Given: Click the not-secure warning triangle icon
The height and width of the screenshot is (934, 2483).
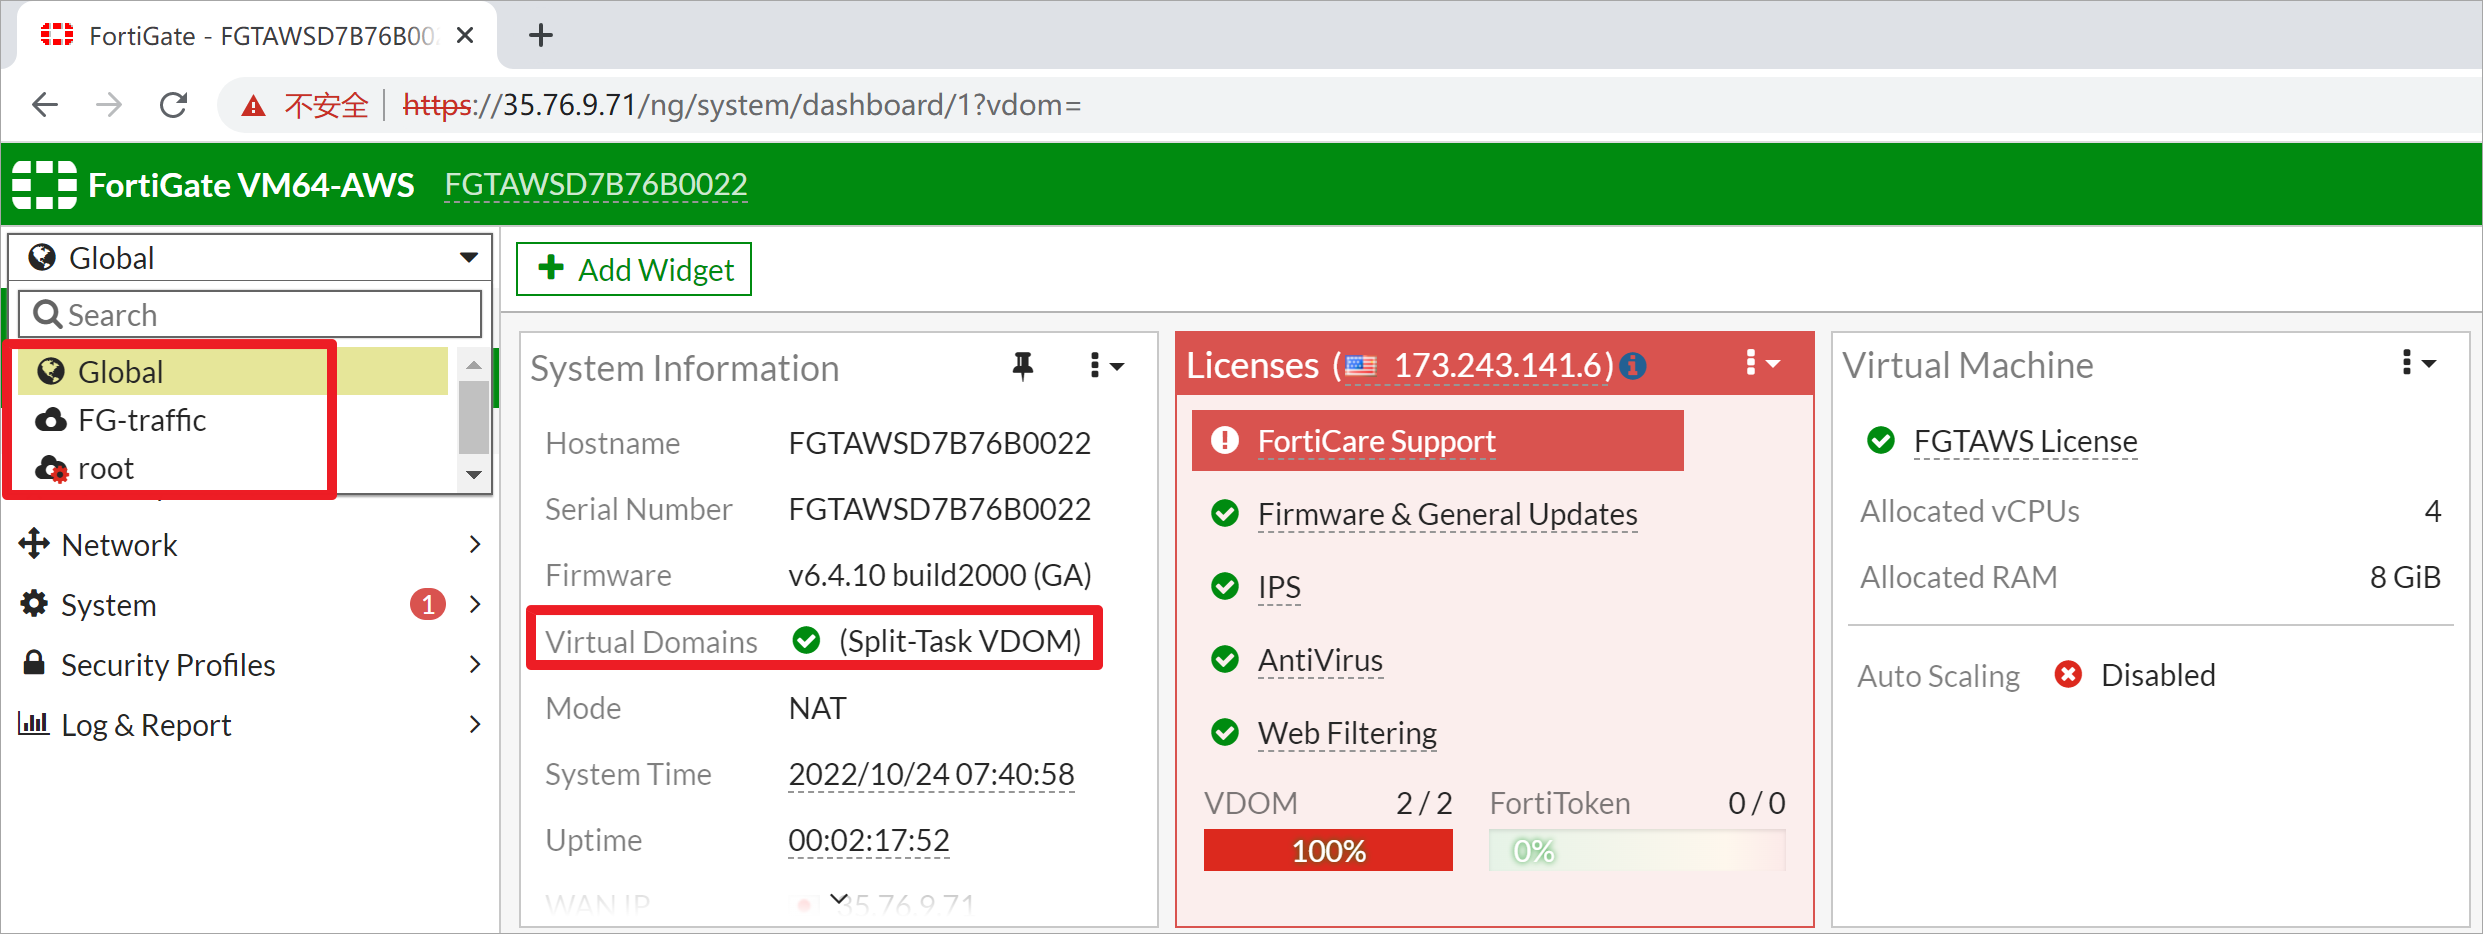Looking at the screenshot, I should click(x=254, y=106).
